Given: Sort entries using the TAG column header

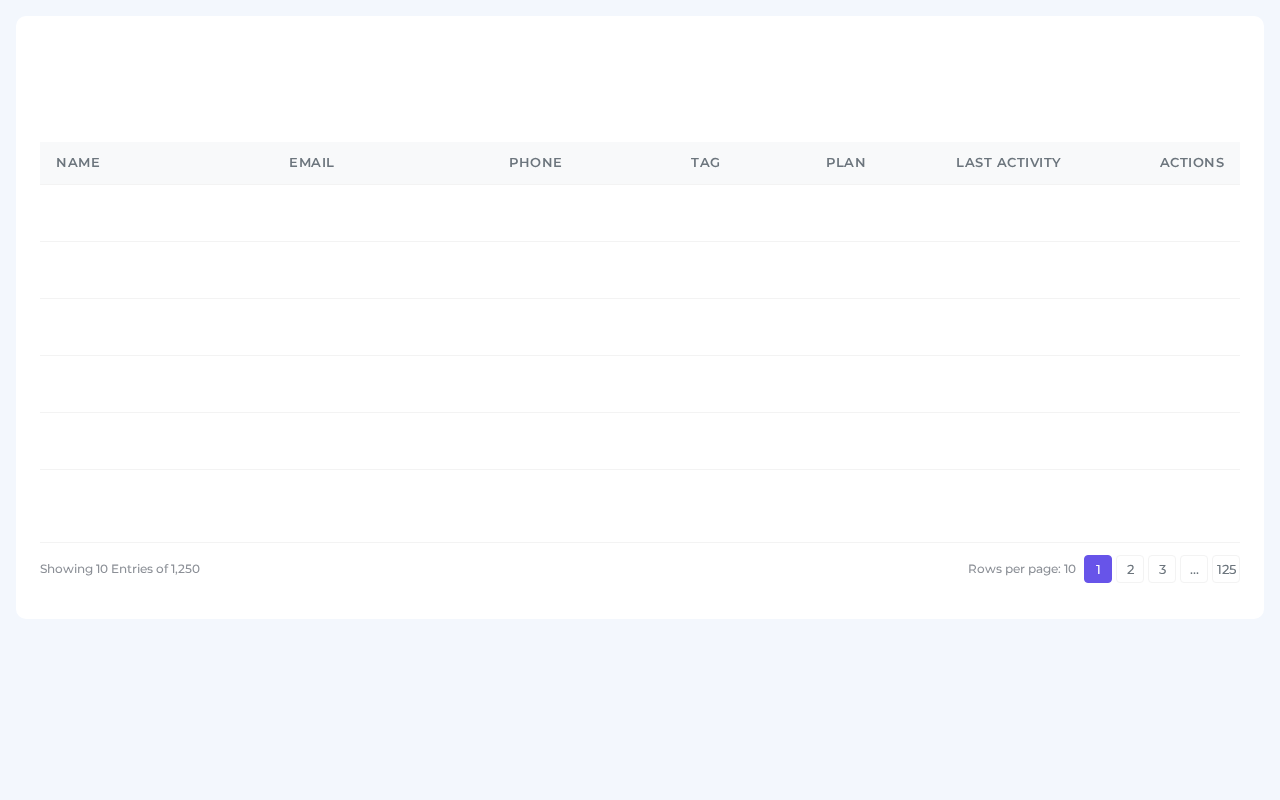Looking at the screenshot, I should click(x=705, y=162).
